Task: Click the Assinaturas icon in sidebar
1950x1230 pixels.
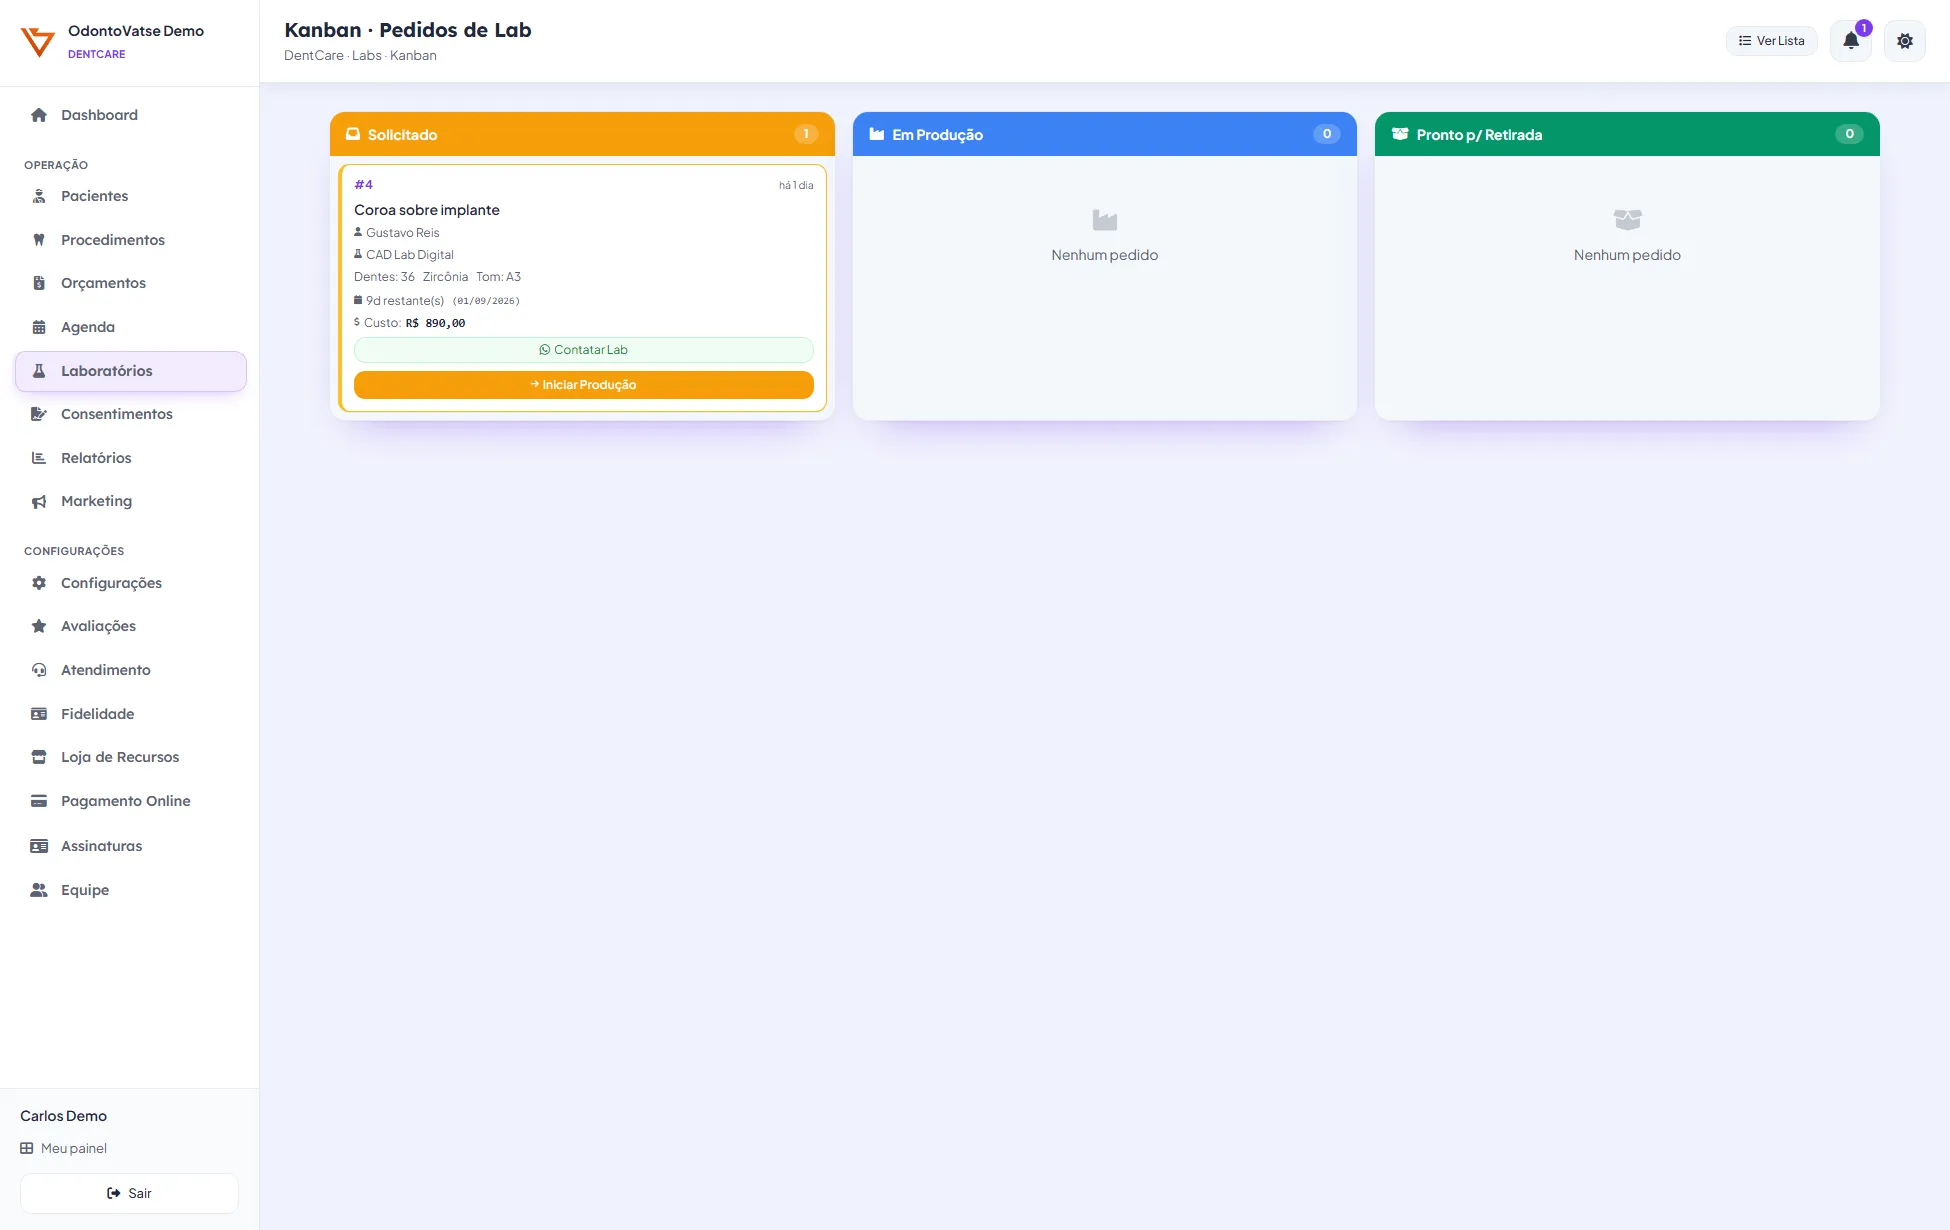Action: point(39,846)
